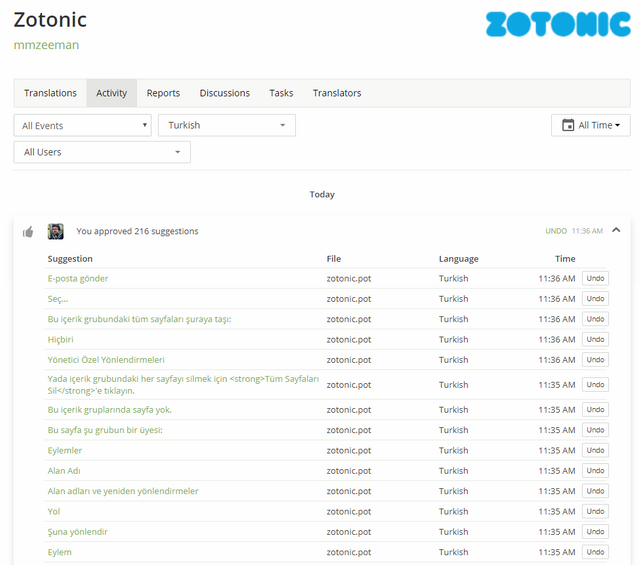Click UNDO for all 216 approvals
The width and height of the screenshot is (640, 565).
[556, 231]
